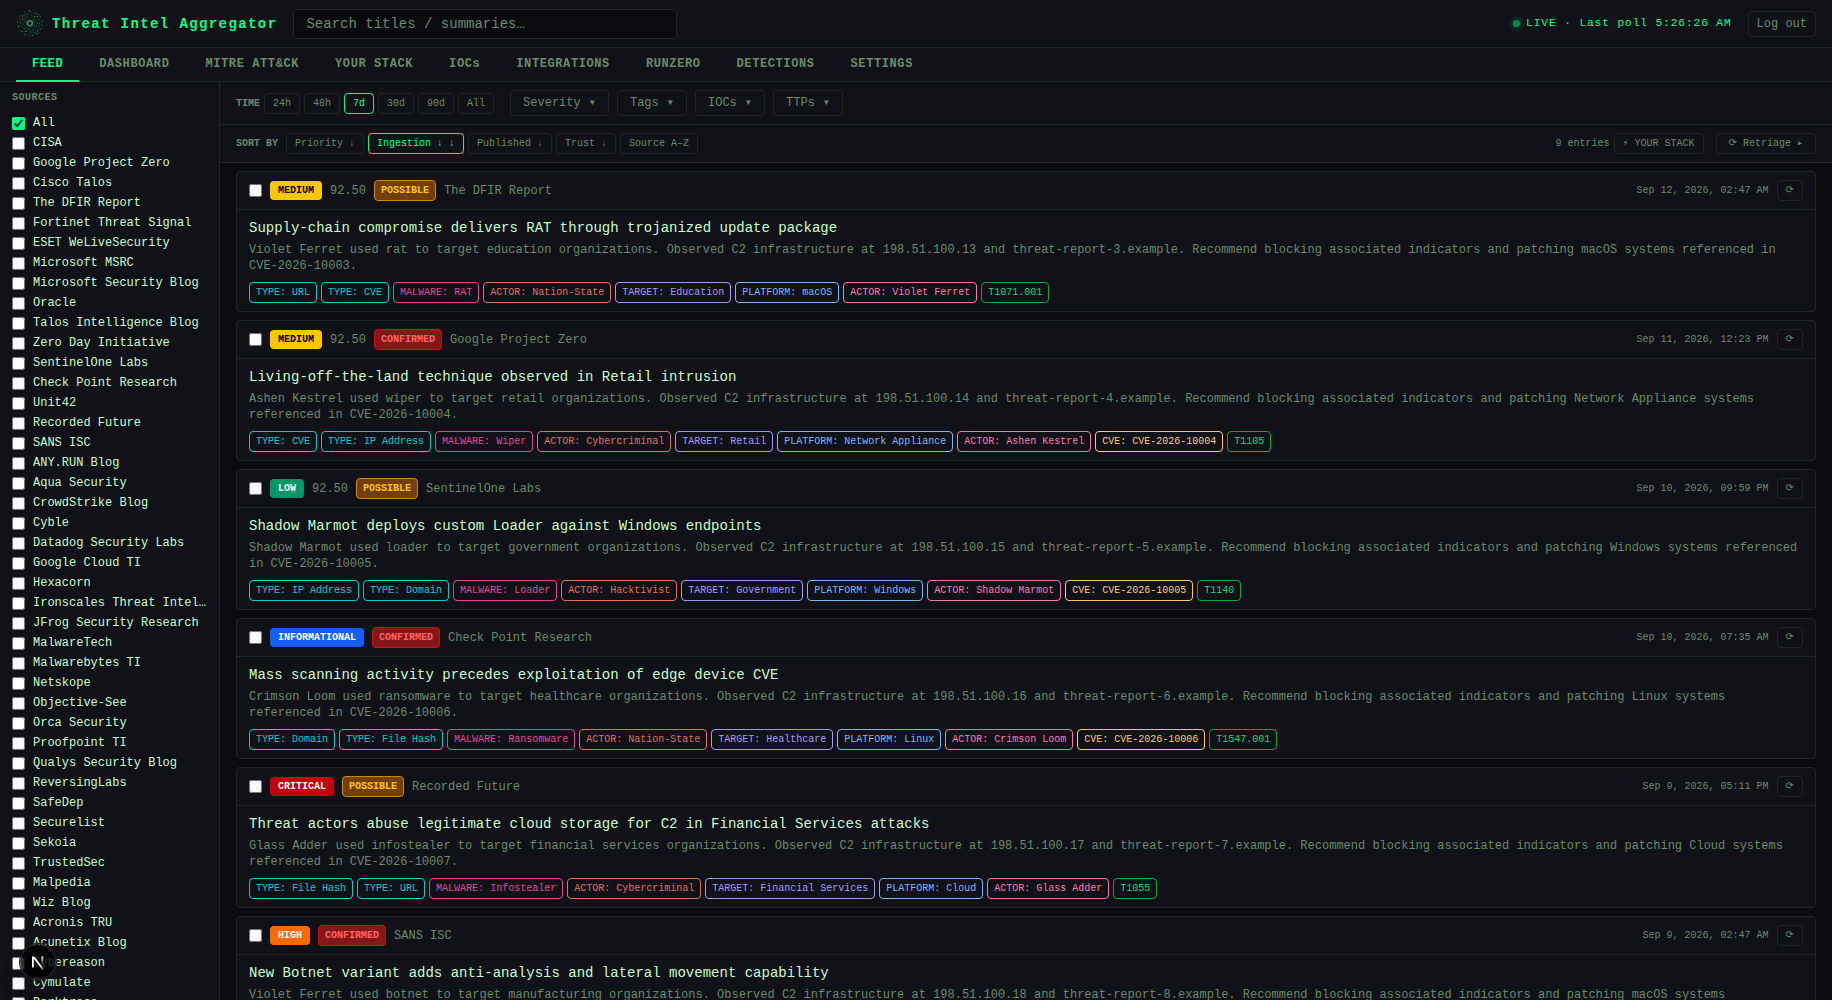Select the 30d time range
This screenshot has height=1000, width=1832.
click(x=396, y=103)
